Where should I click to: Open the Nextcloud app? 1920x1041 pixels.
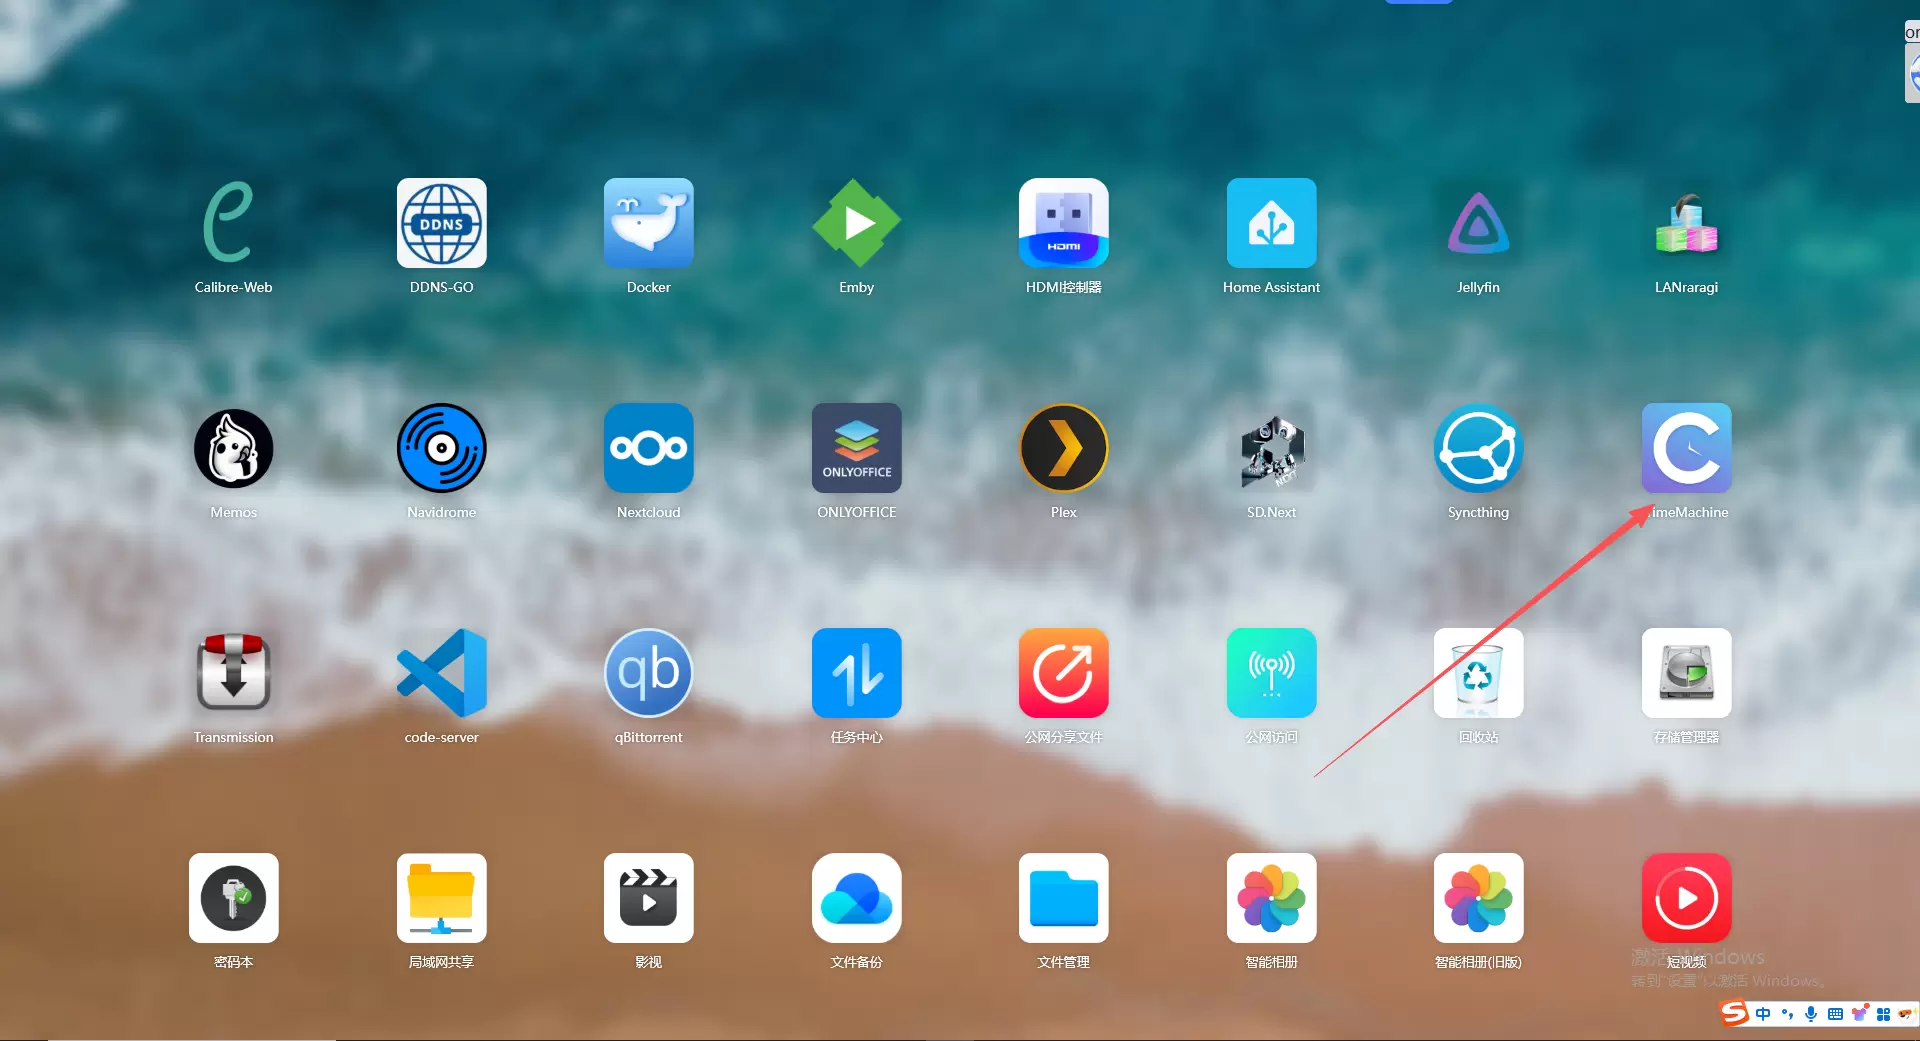click(x=648, y=448)
